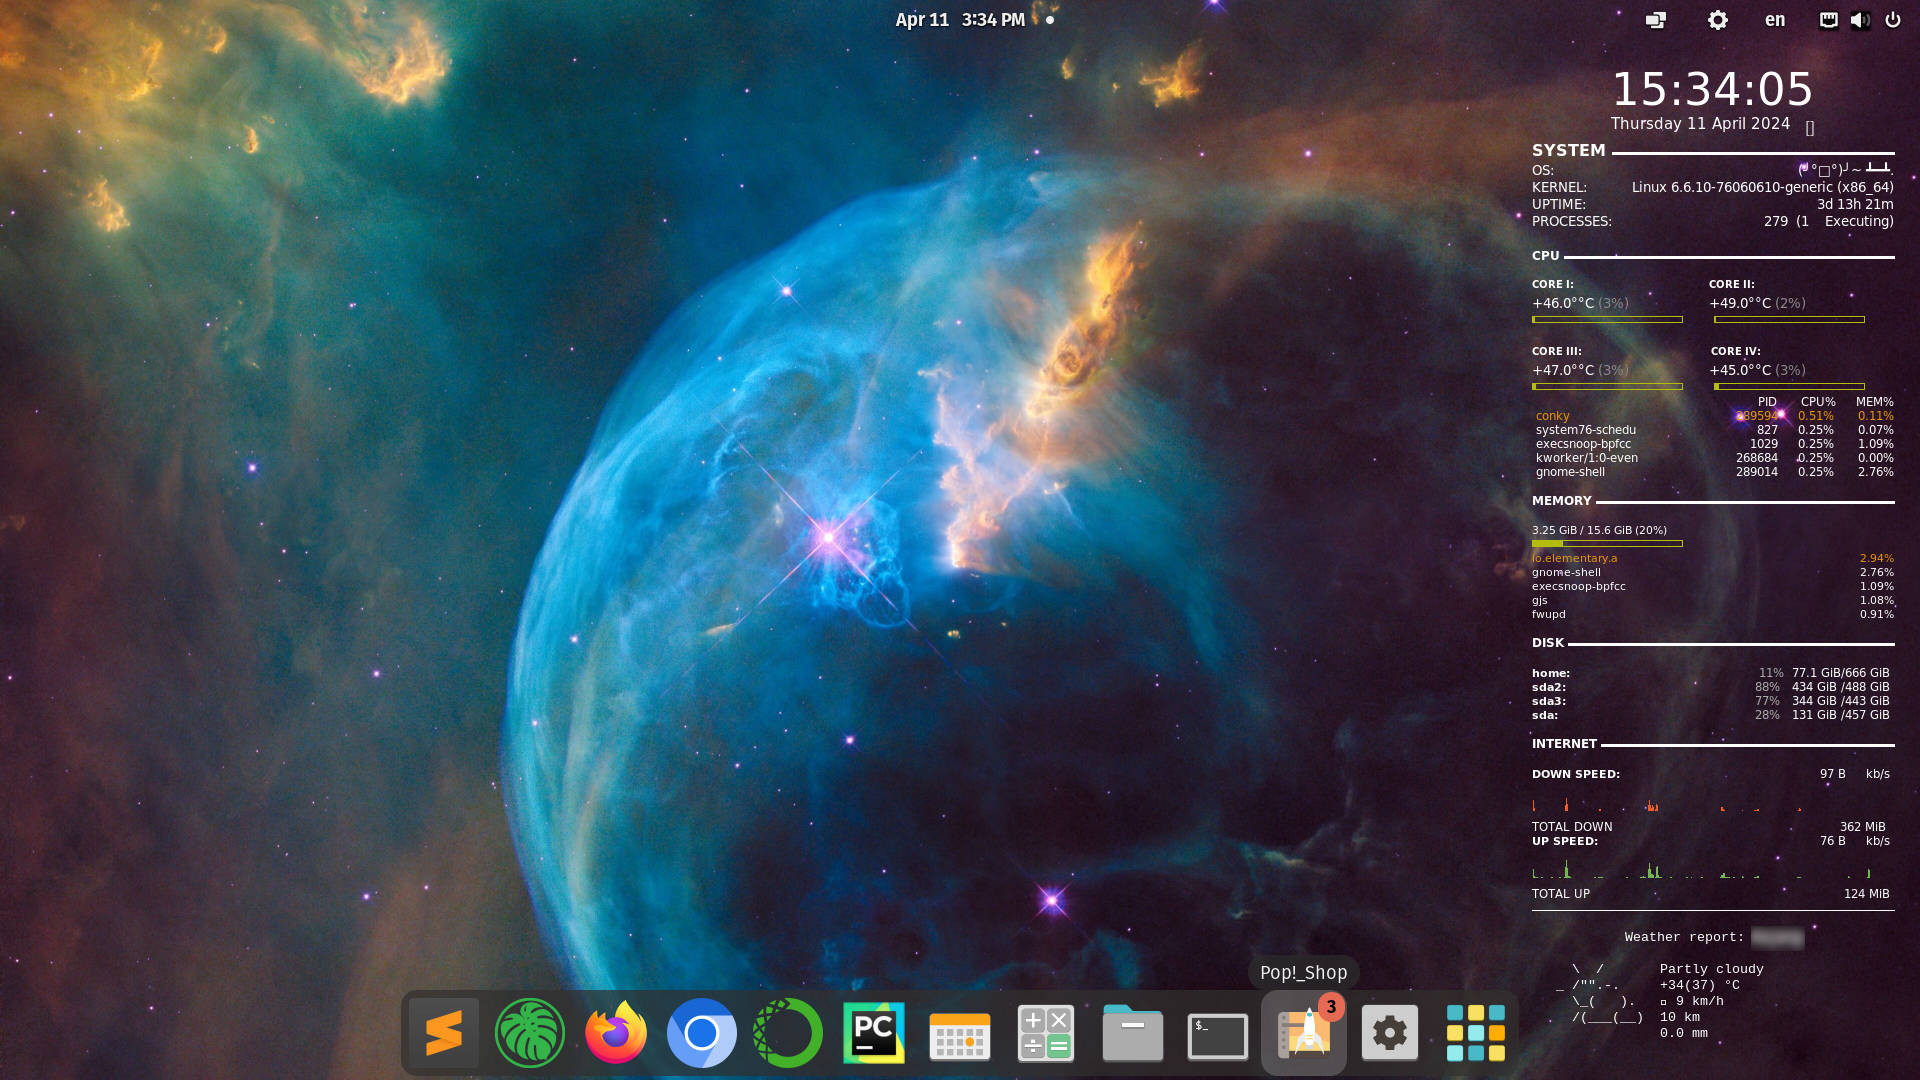Click the wired network tray icon
The height and width of the screenshot is (1080, 1920).
(1828, 20)
